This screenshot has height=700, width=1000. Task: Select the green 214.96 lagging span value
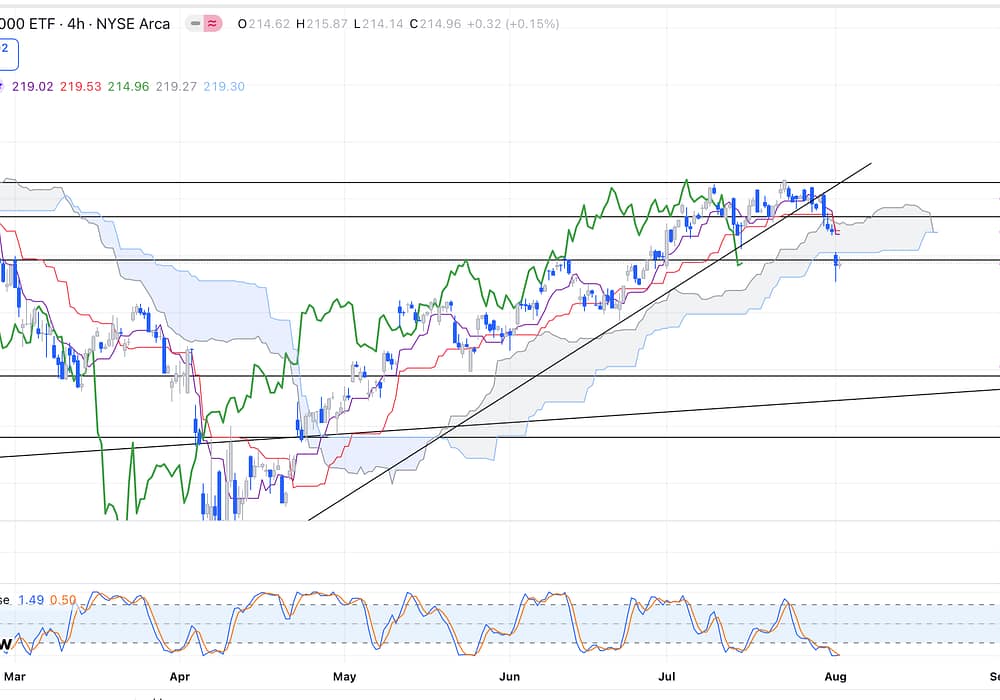[129, 87]
